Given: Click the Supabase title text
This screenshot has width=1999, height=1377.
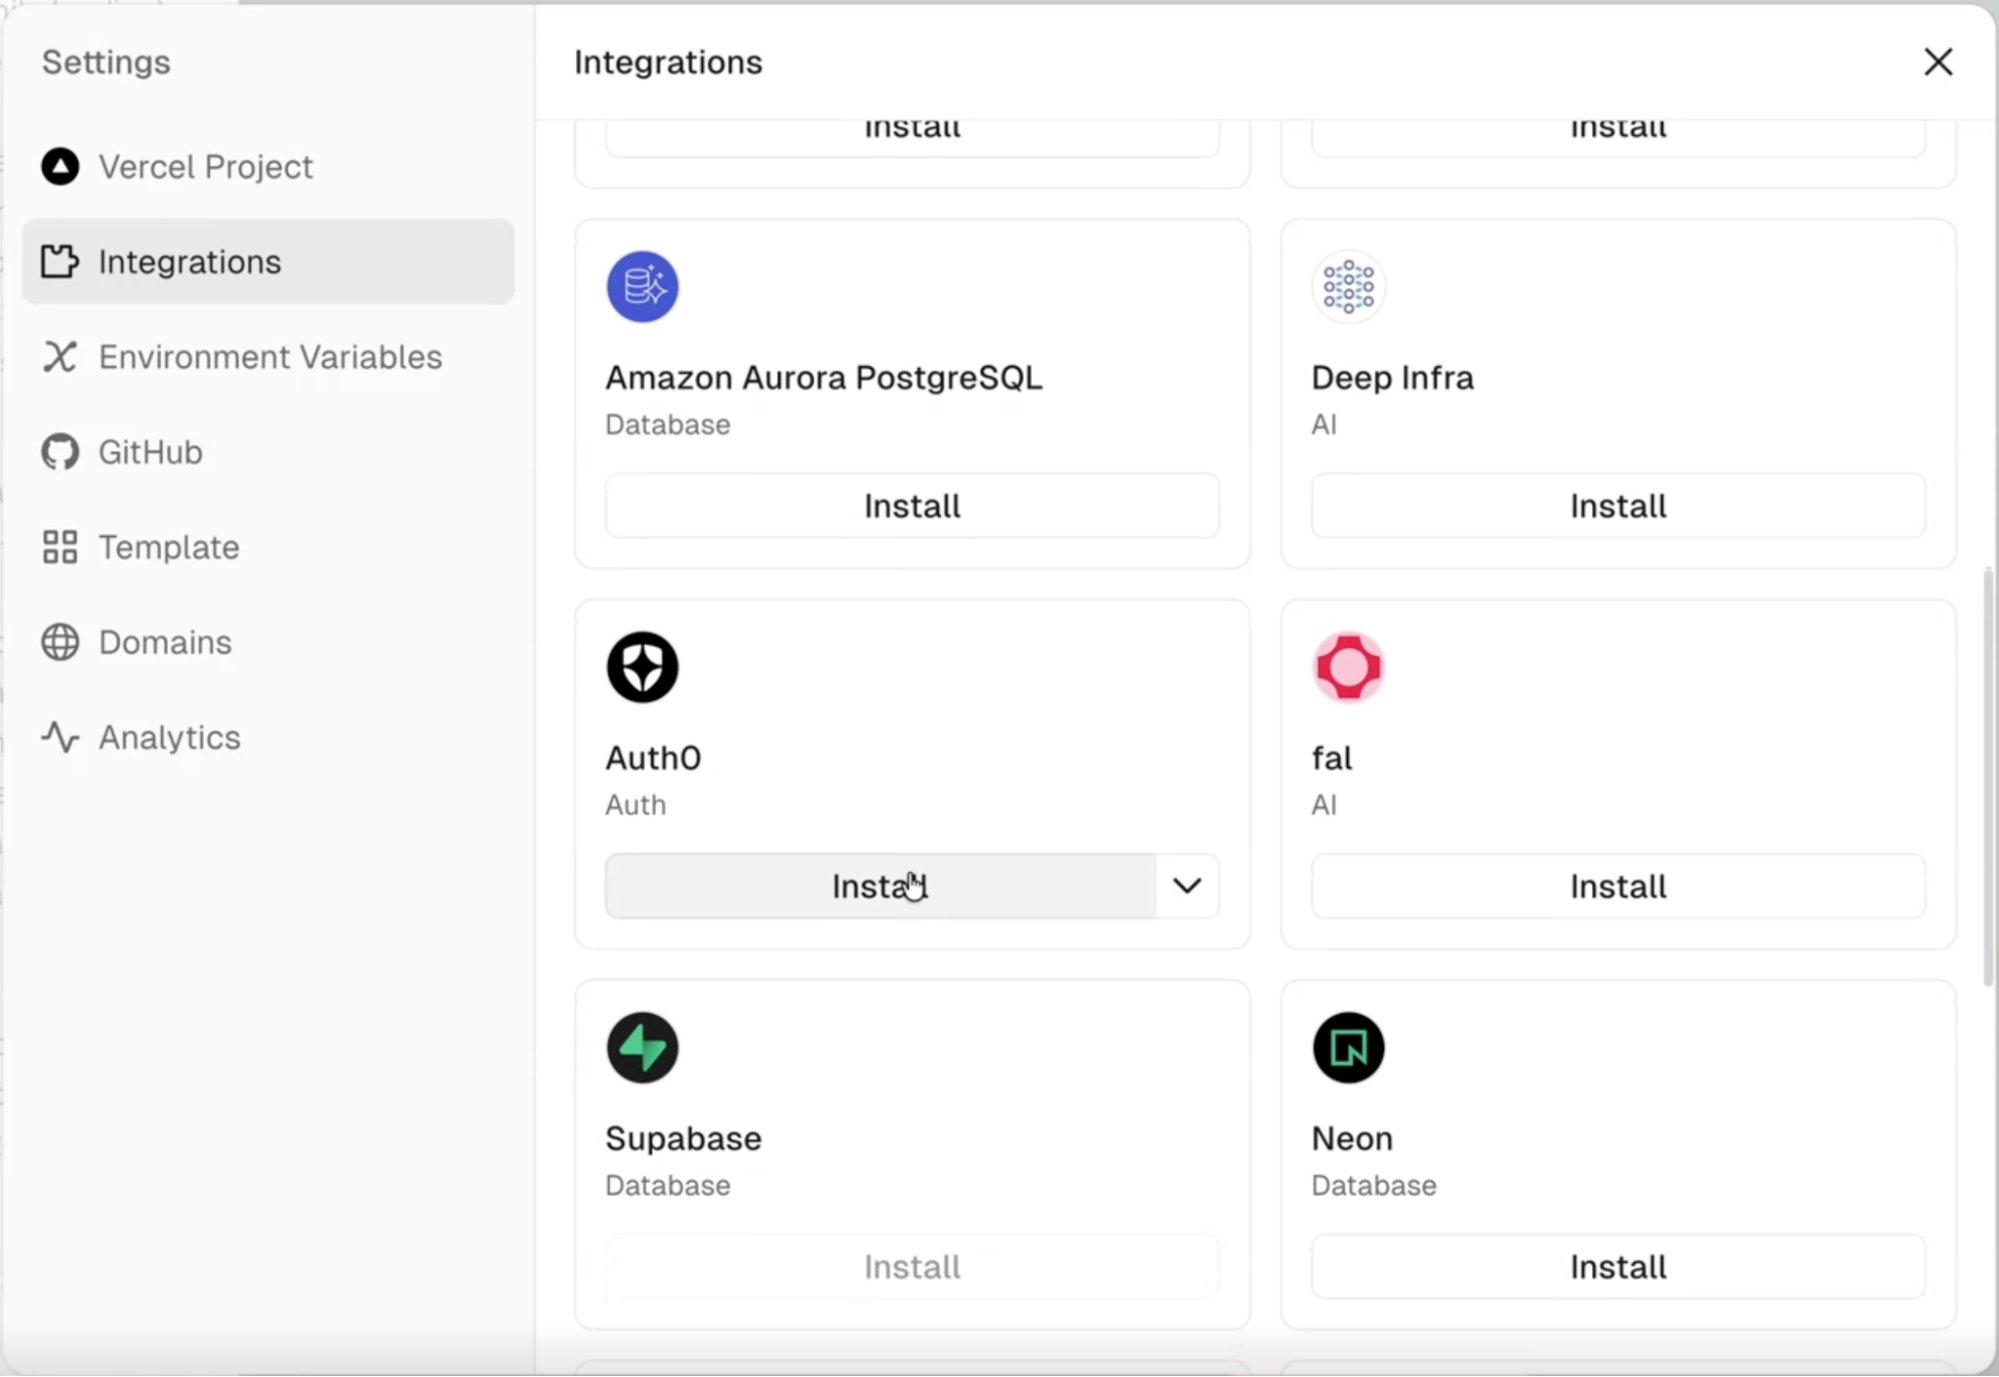Looking at the screenshot, I should pyautogui.click(x=683, y=1139).
